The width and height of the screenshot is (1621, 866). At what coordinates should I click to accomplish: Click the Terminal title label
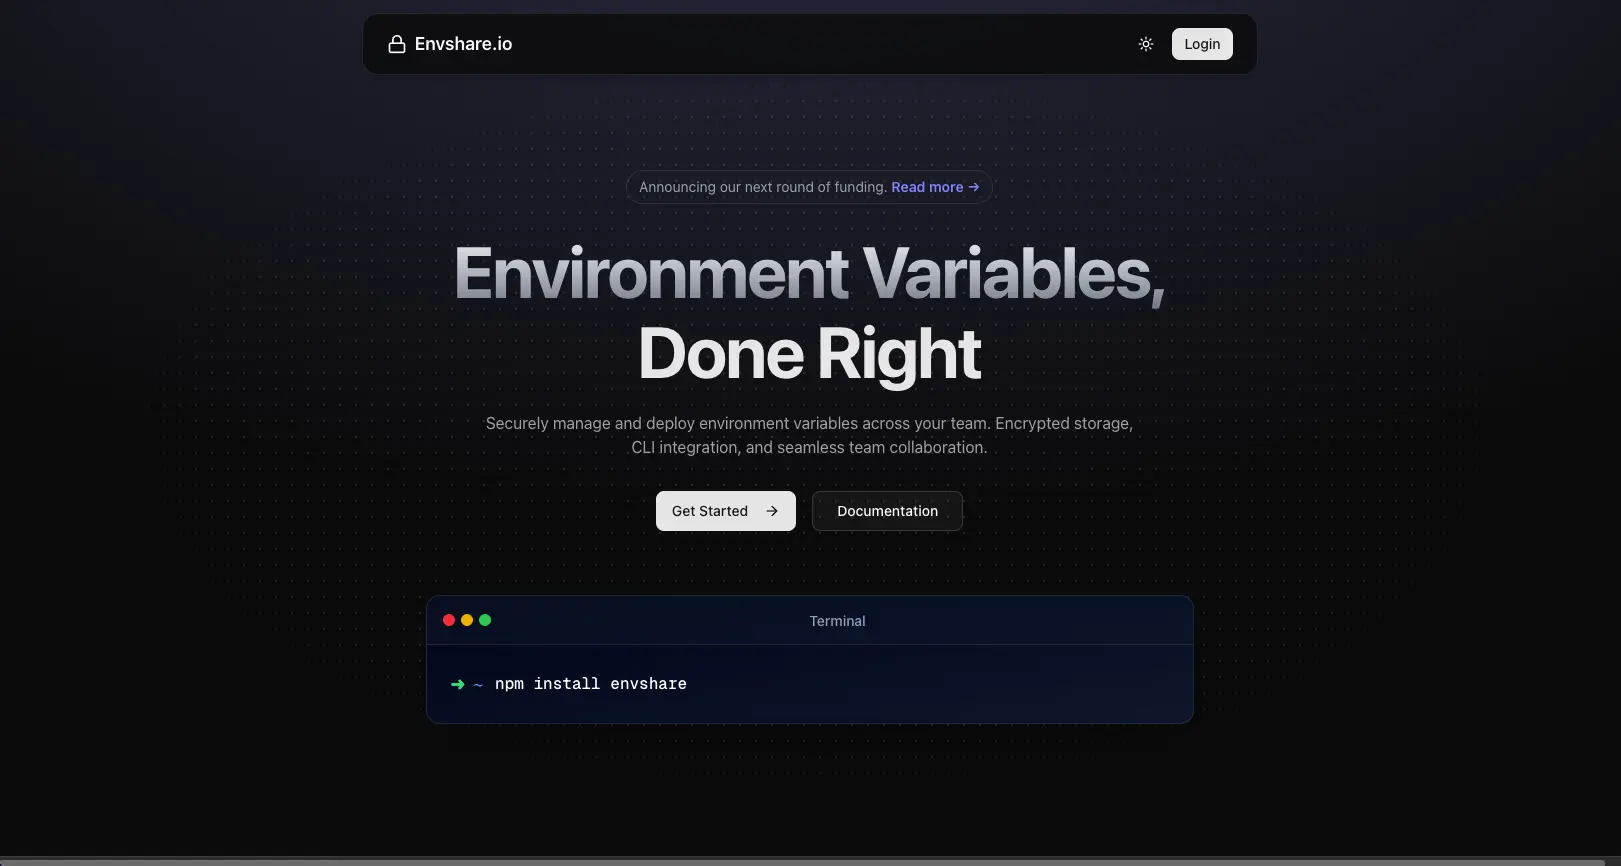pyautogui.click(x=837, y=621)
